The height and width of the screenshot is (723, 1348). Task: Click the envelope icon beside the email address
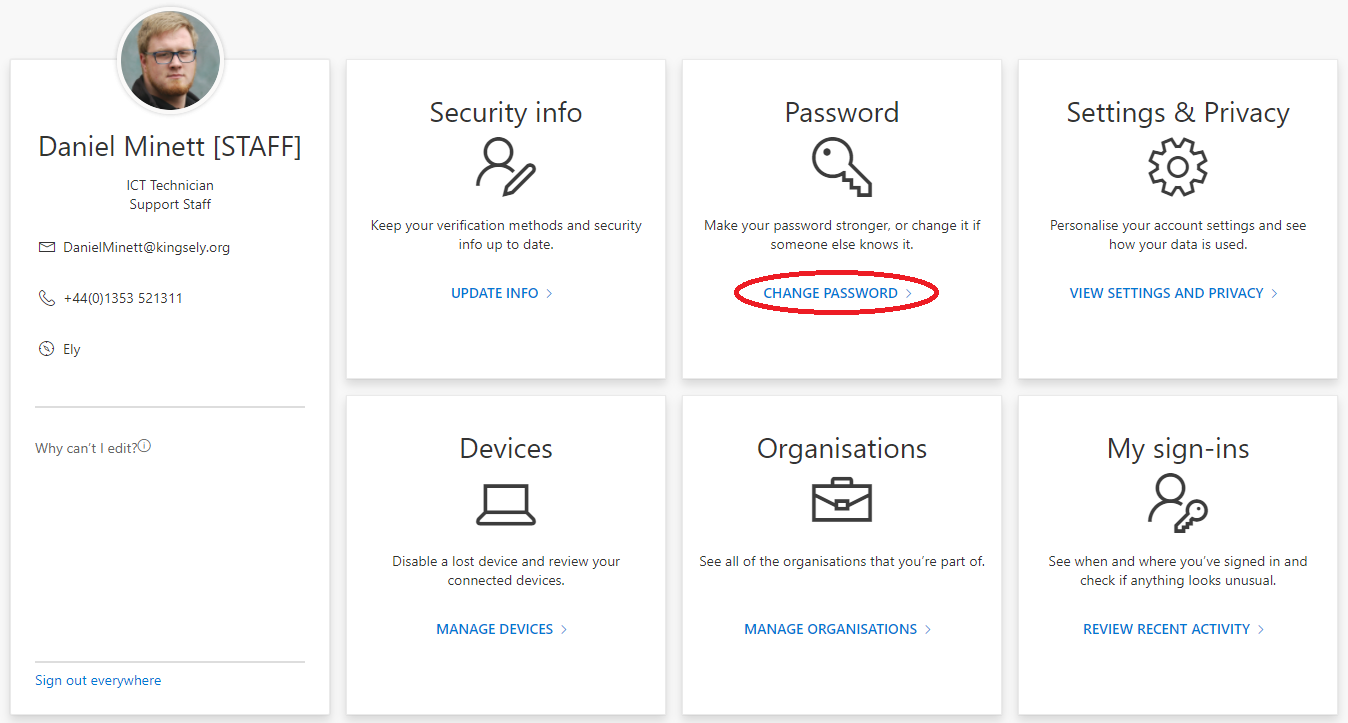[47, 247]
